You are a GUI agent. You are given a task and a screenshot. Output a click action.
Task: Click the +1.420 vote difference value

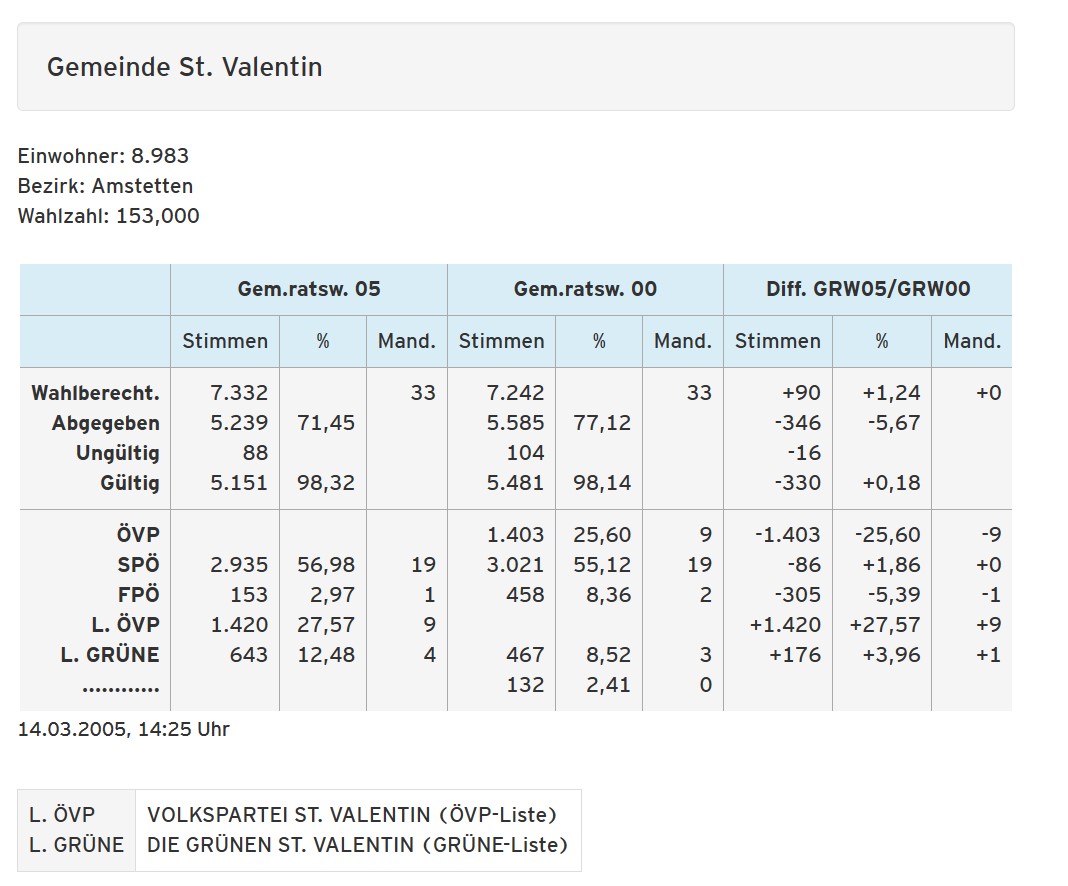[784, 625]
